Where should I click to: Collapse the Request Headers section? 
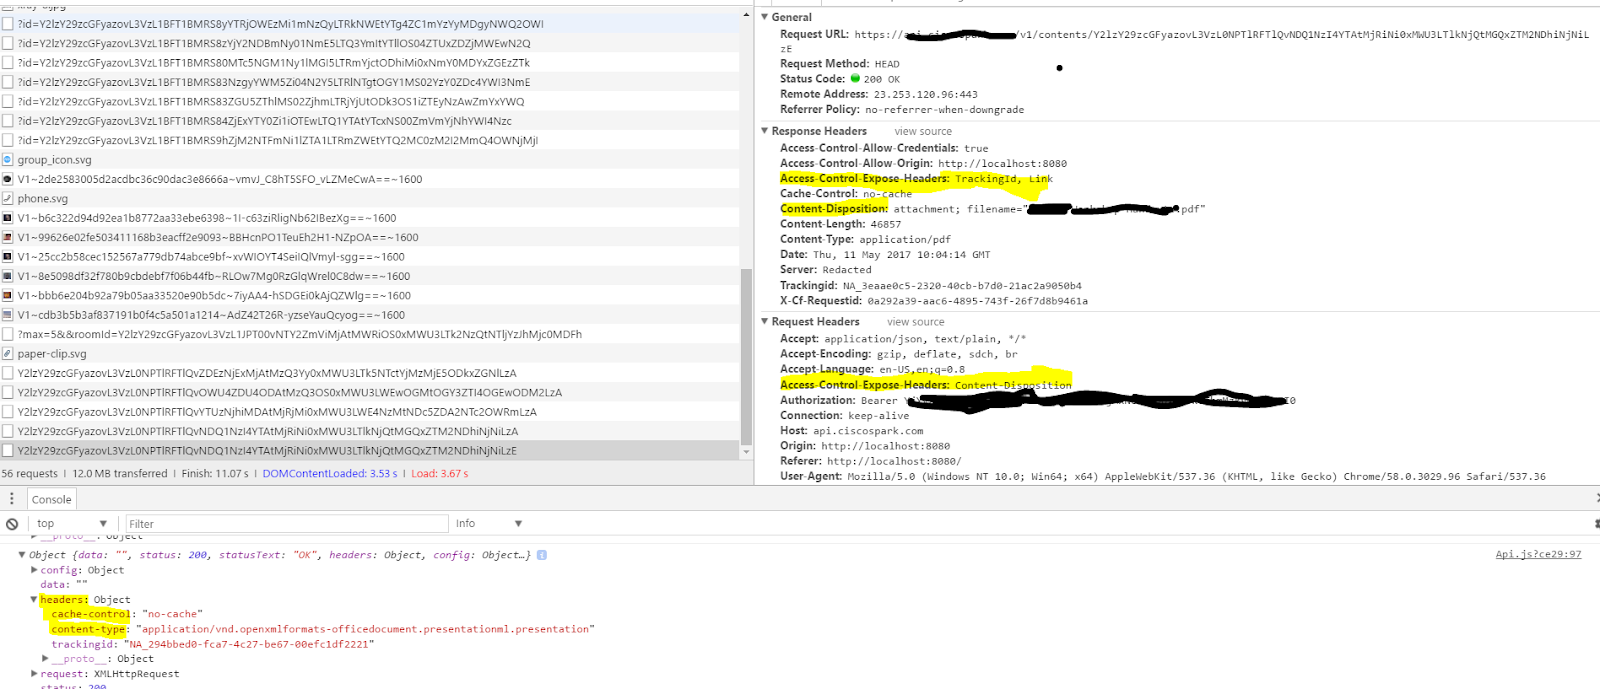[x=765, y=322]
